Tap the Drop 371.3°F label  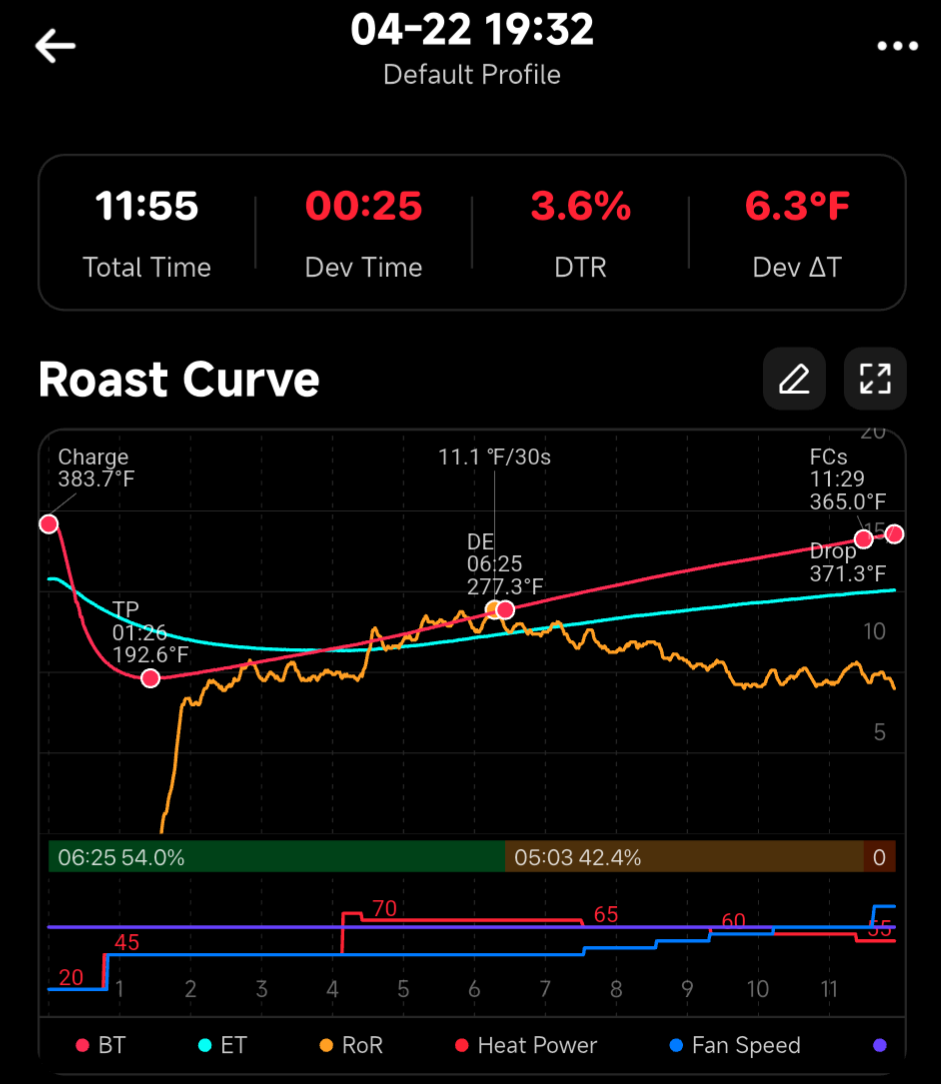click(848, 563)
